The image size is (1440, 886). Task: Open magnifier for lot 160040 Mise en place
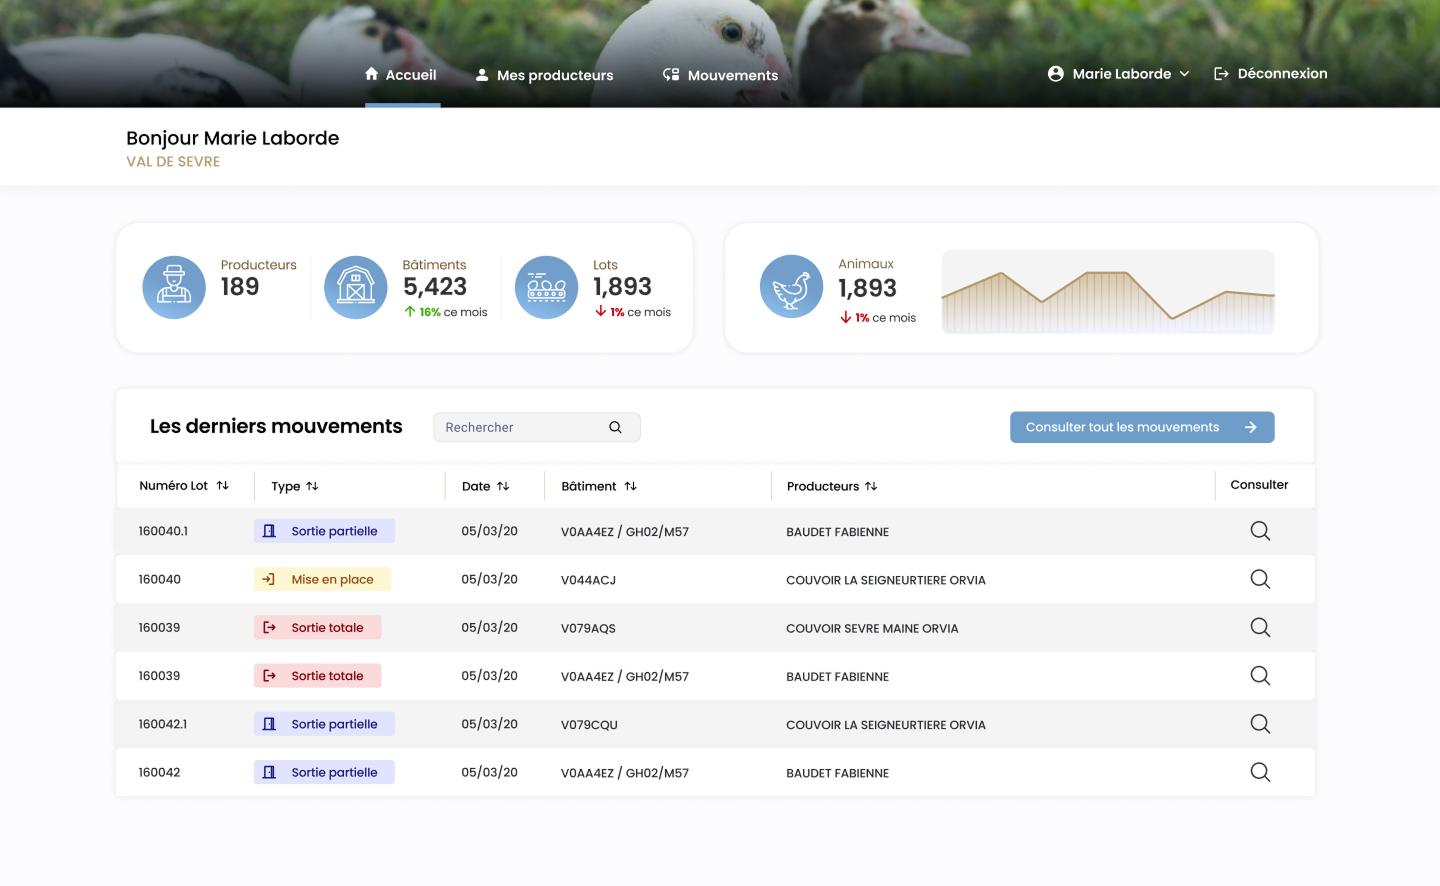click(1260, 579)
